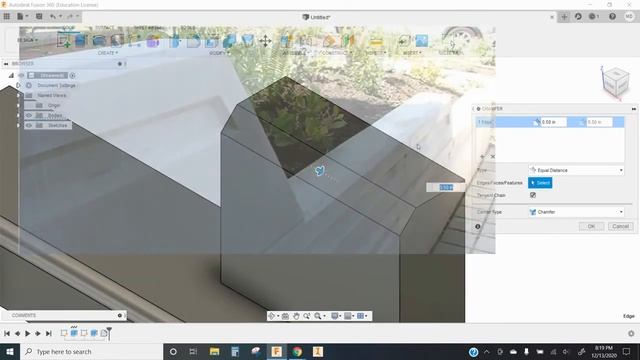Open the Corner Type Chamfer dropdown
The image size is (640, 360).
[576, 212]
